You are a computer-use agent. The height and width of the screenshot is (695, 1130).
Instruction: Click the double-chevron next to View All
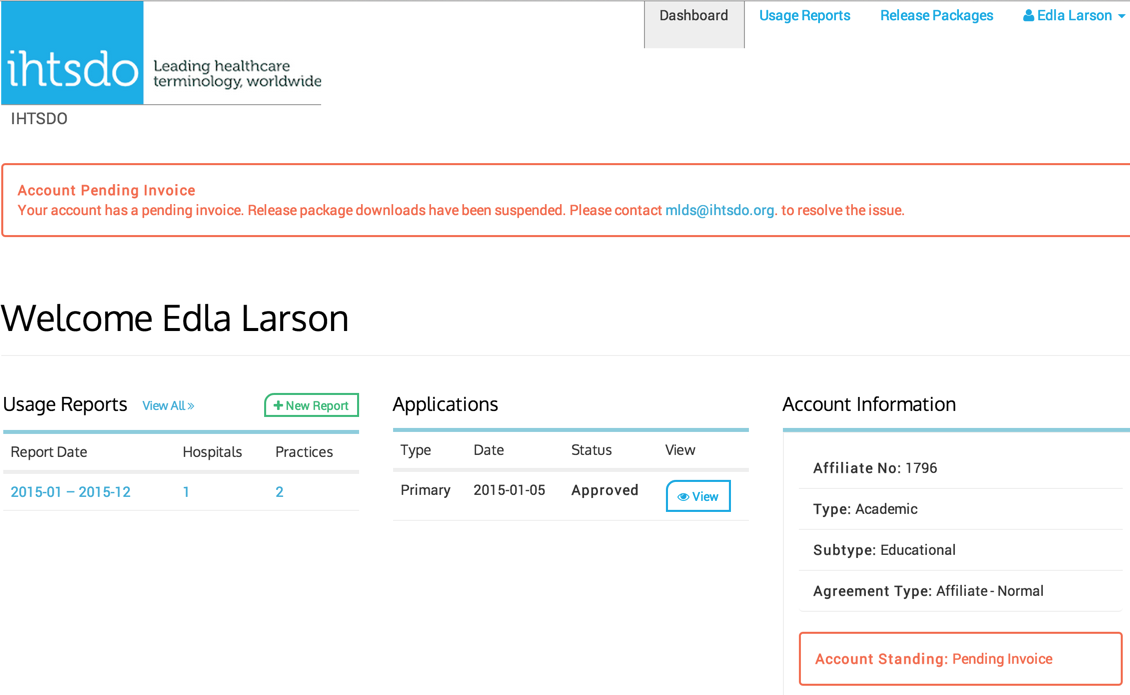pyautogui.click(x=191, y=406)
